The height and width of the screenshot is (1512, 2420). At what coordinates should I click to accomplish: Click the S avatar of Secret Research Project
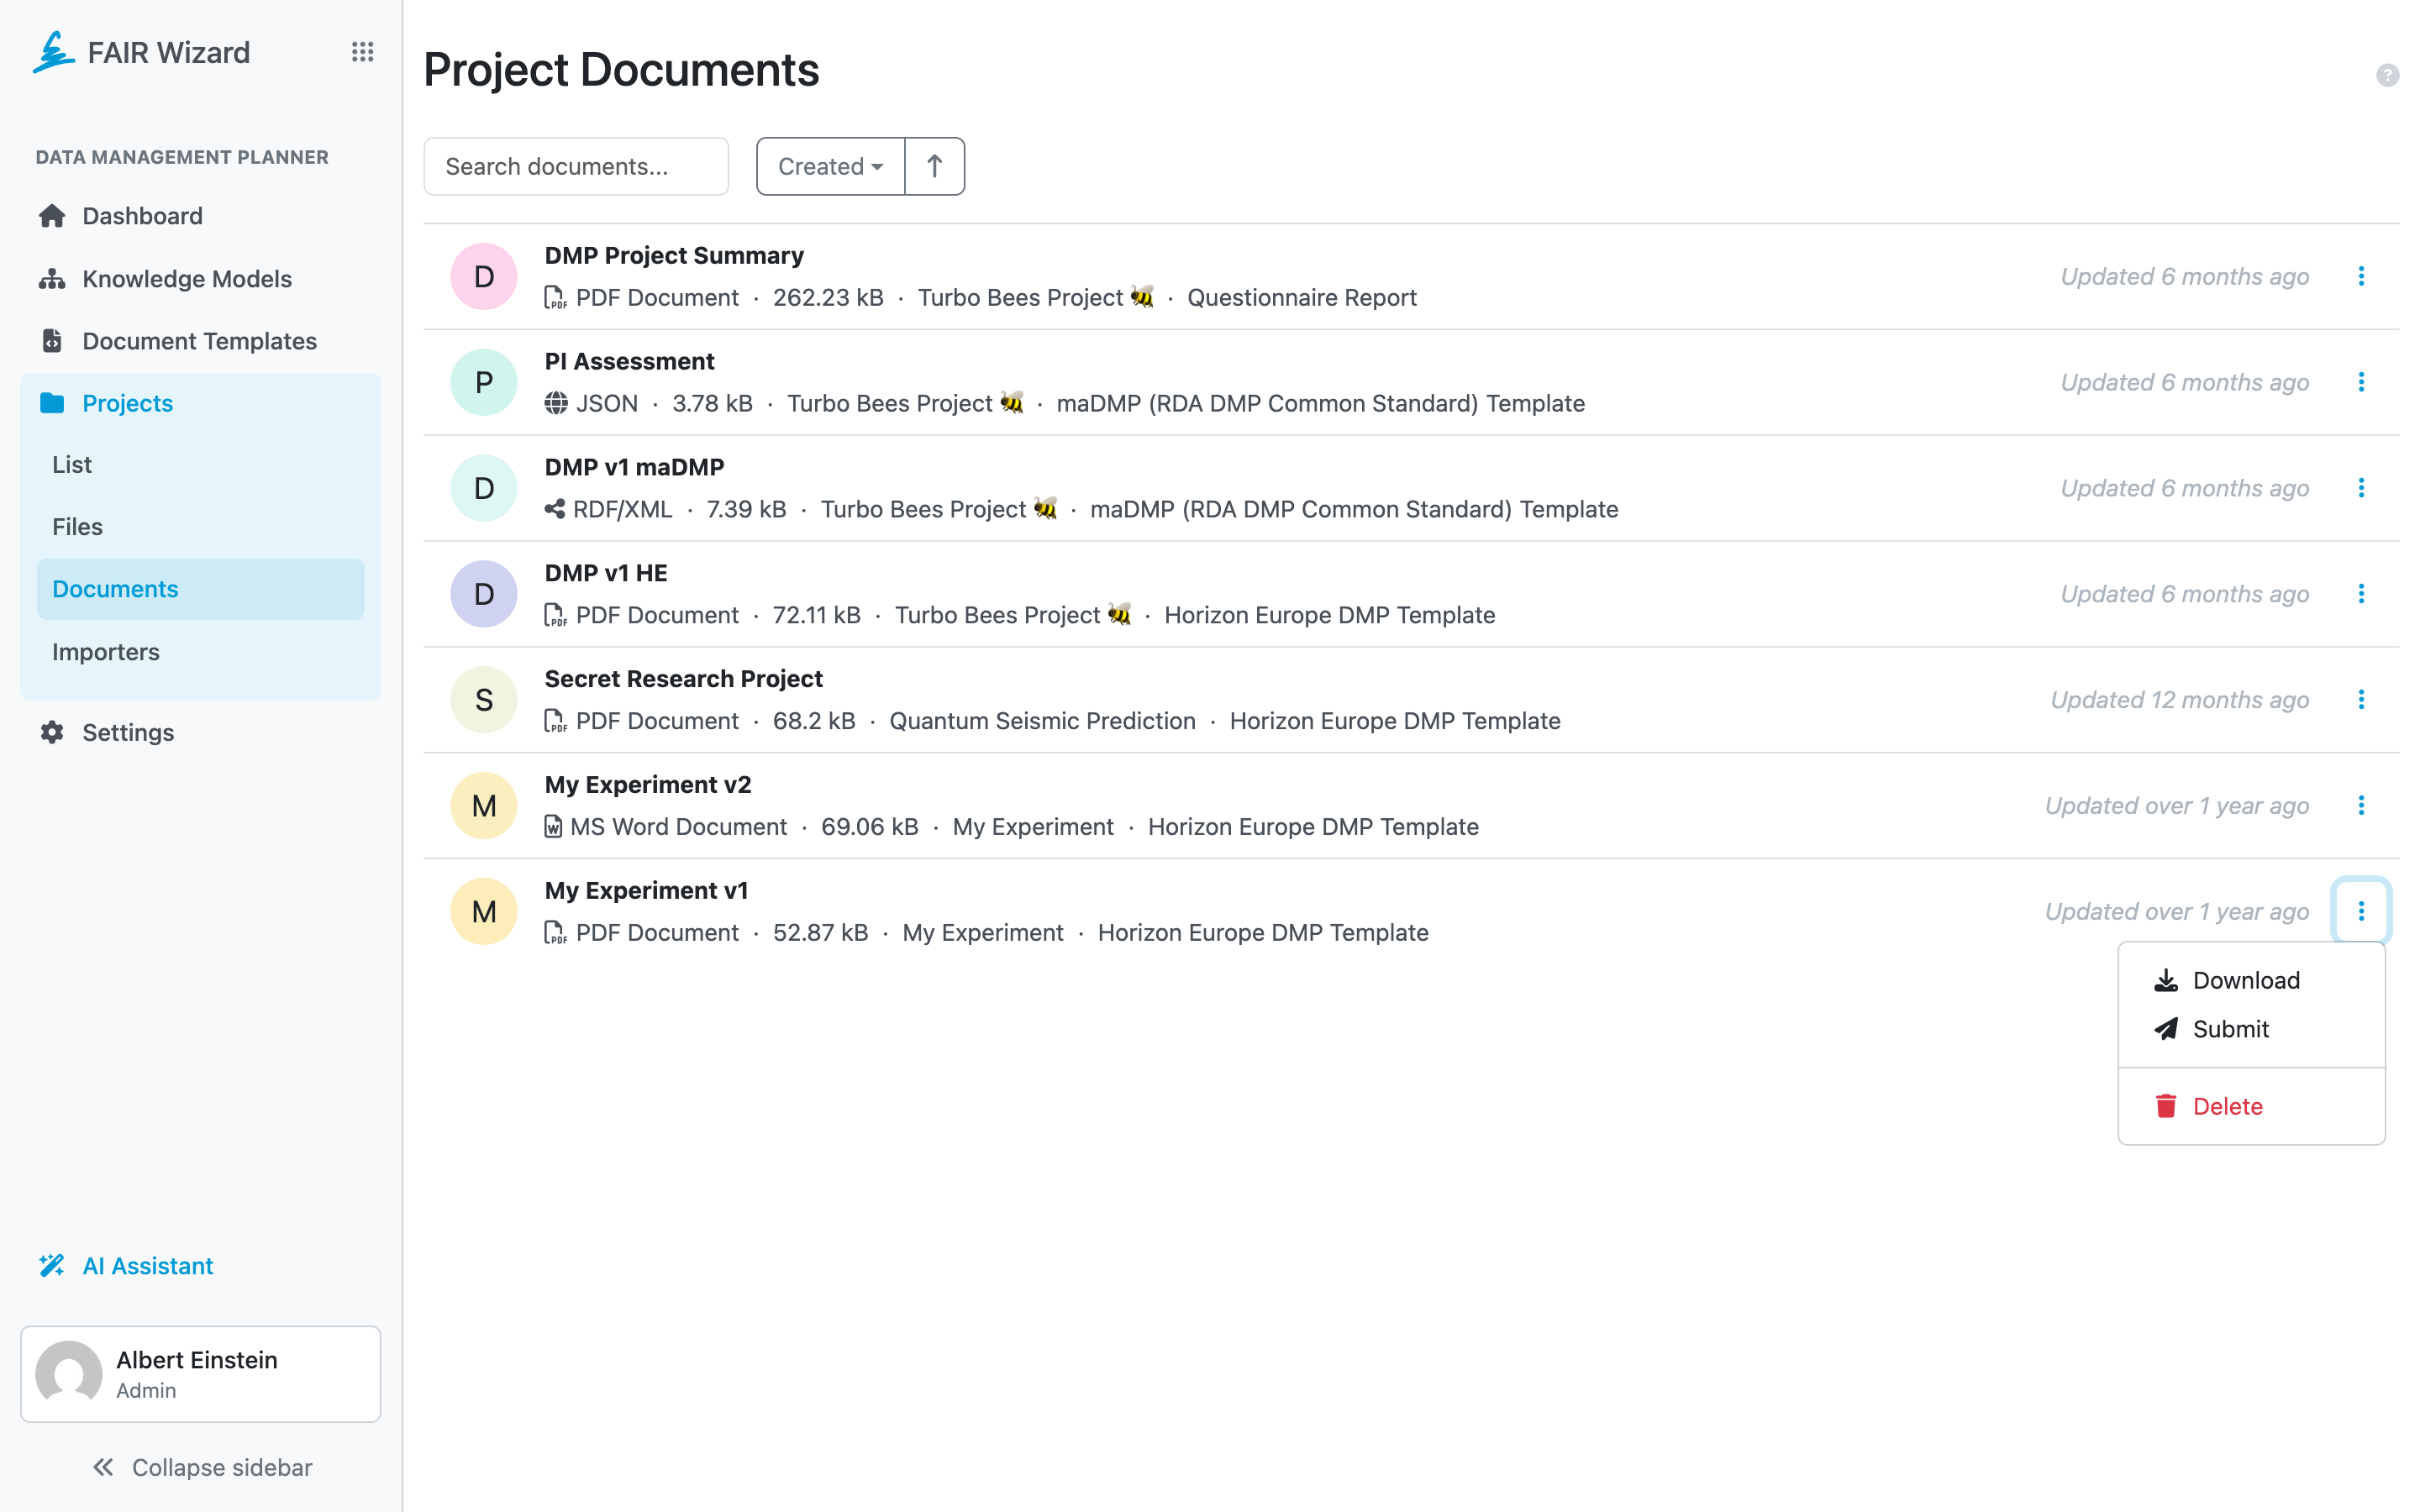click(484, 700)
